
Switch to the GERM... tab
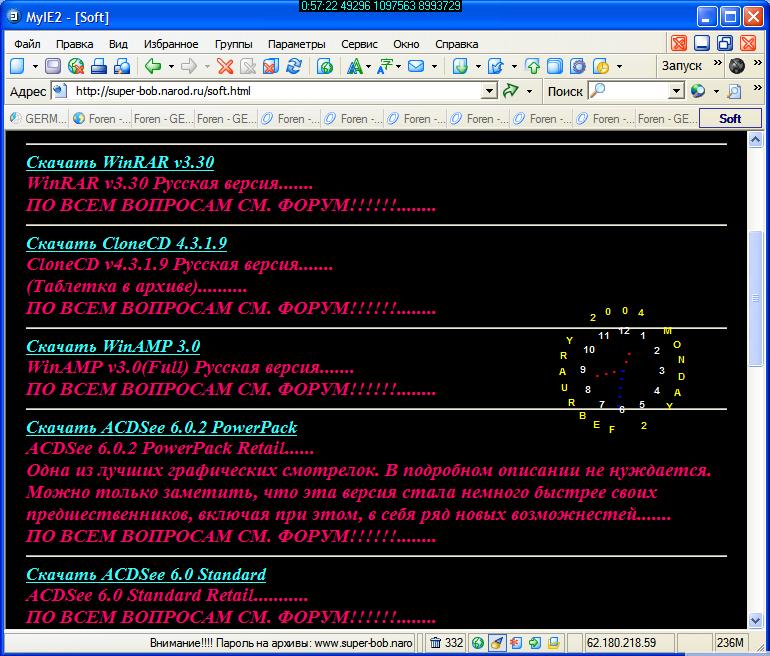(x=38, y=119)
